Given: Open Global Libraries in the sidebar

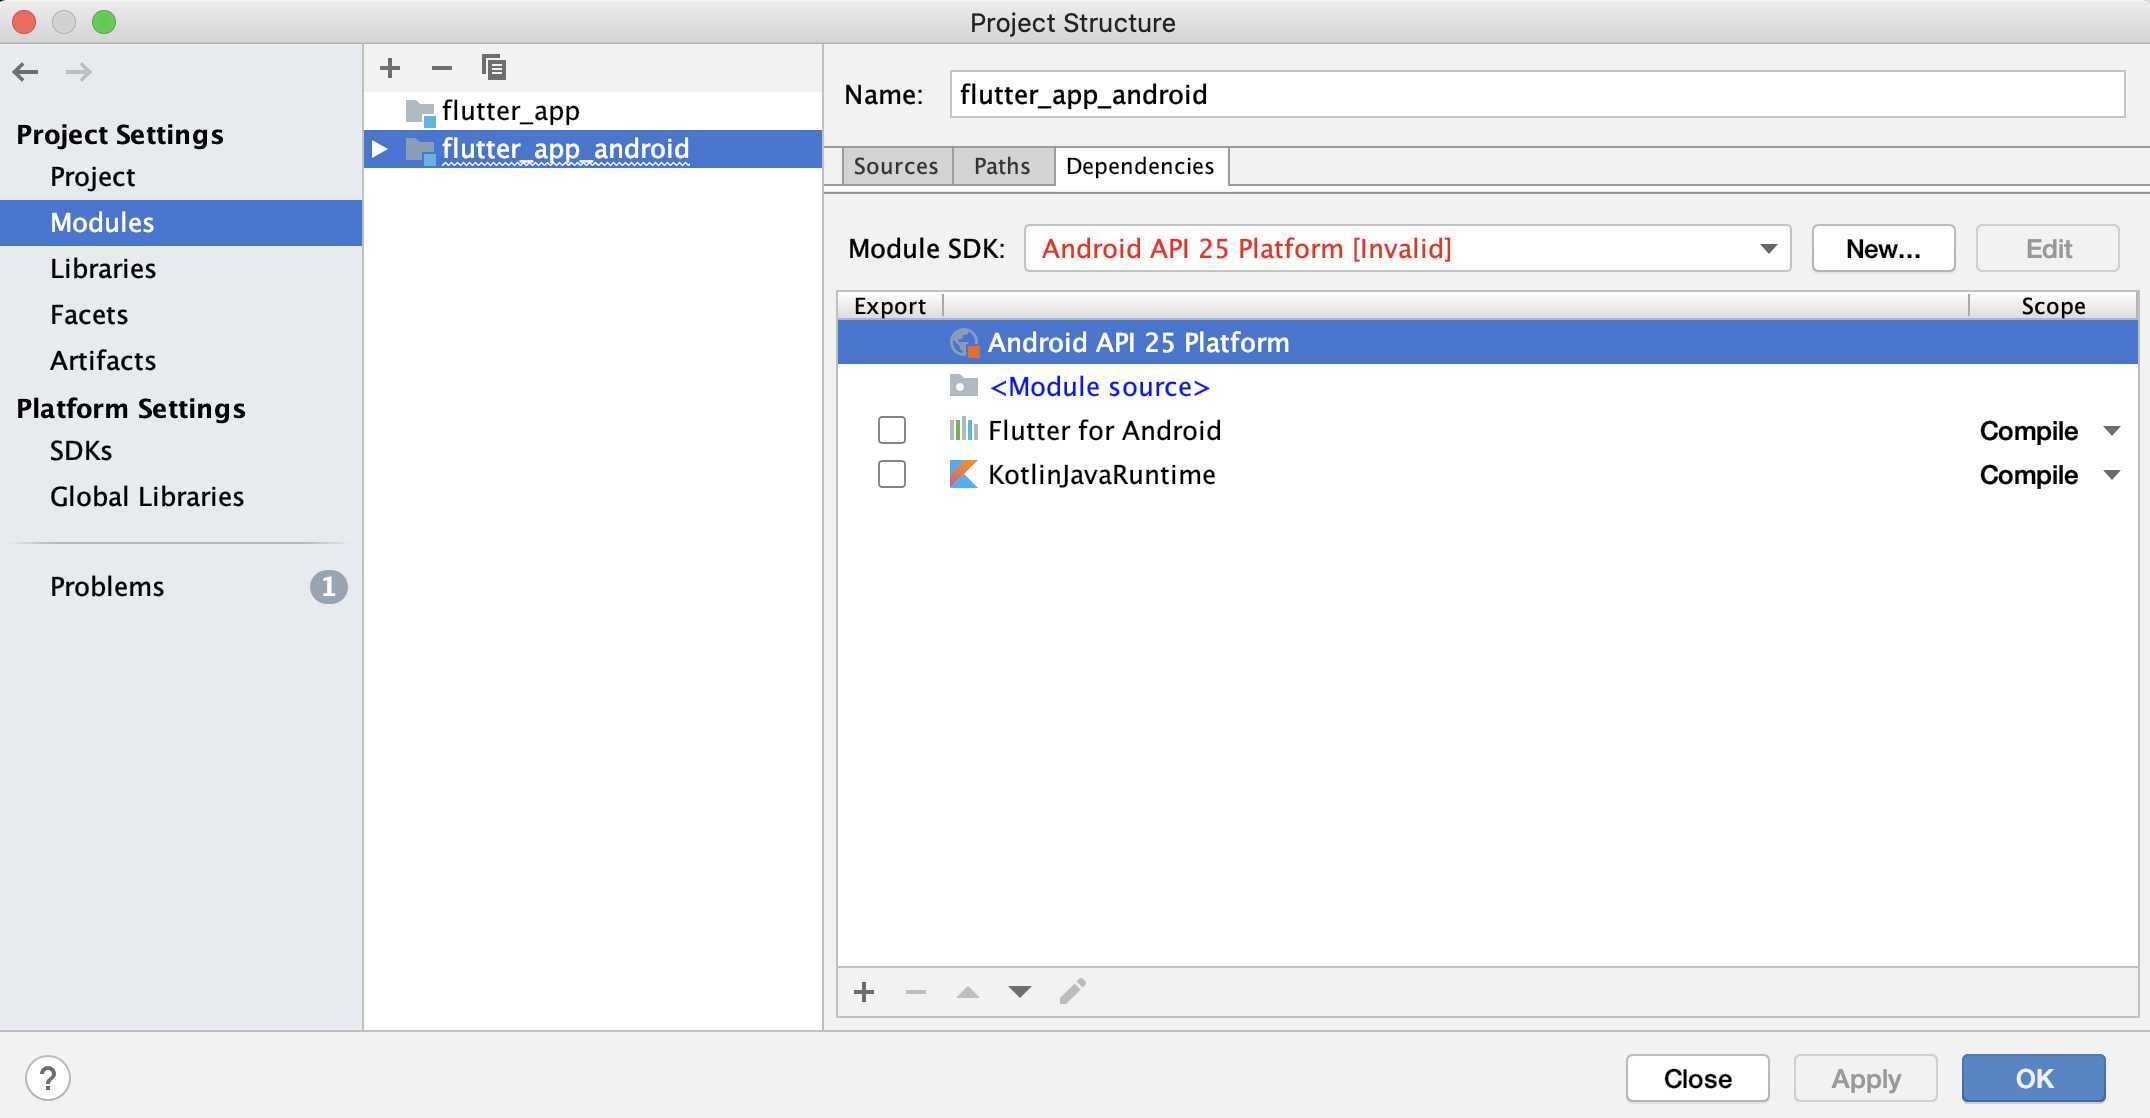Looking at the screenshot, I should point(147,497).
